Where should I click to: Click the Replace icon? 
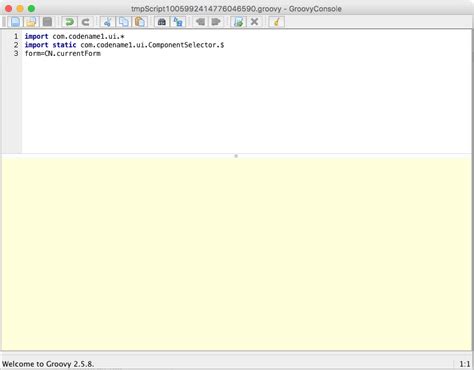coord(178,22)
